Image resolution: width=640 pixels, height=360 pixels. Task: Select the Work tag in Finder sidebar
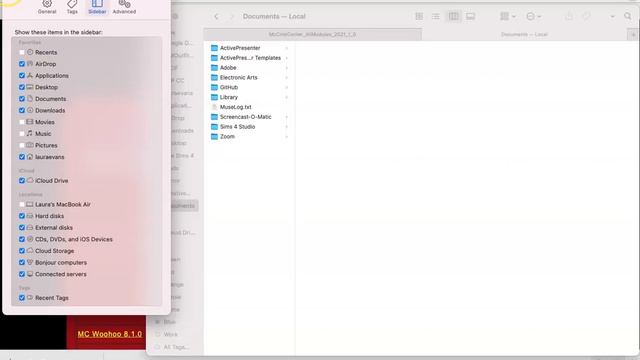point(170,334)
